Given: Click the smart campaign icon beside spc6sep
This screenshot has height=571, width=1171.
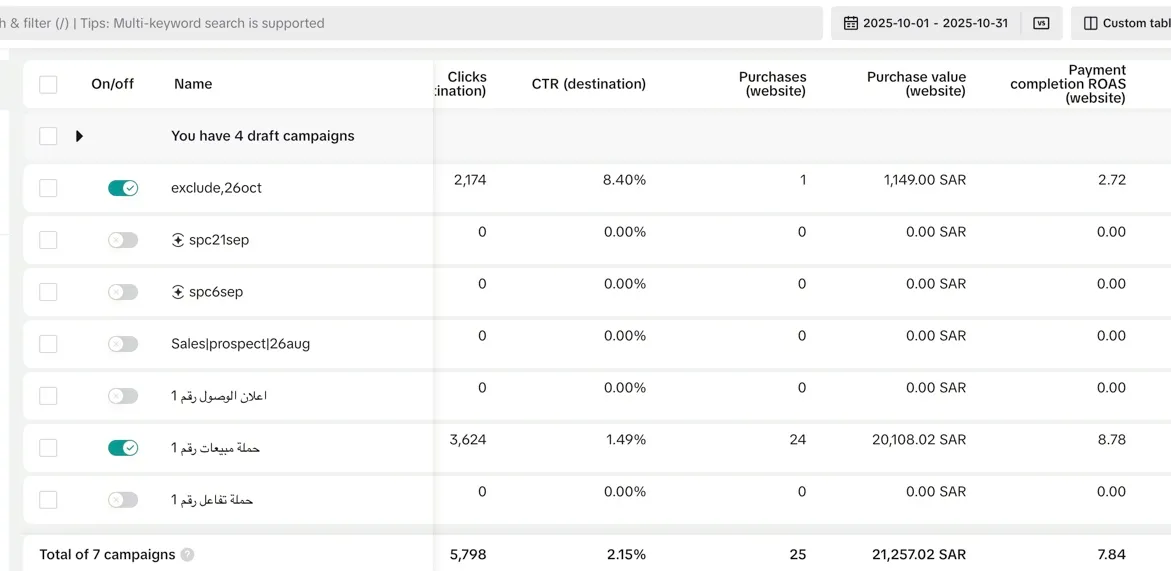Looking at the screenshot, I should point(178,292).
